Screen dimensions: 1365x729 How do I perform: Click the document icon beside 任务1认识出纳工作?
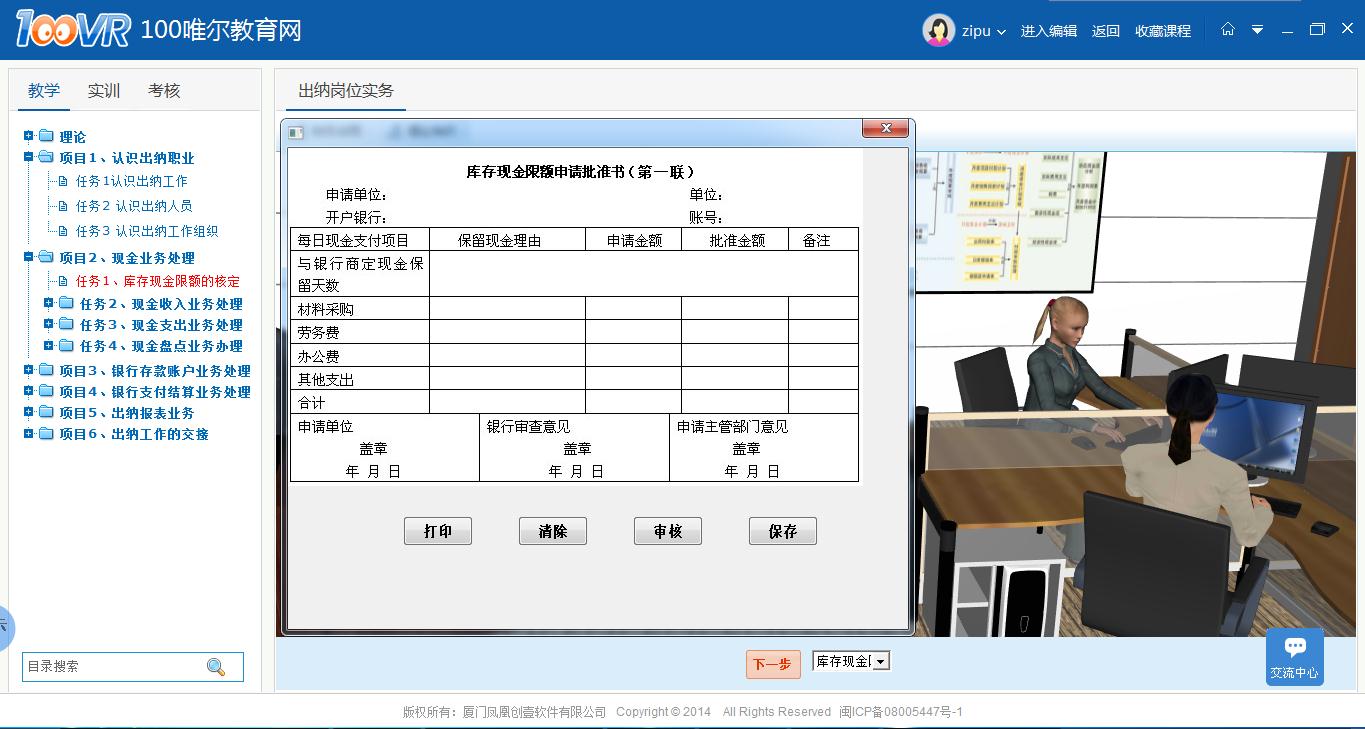point(63,181)
